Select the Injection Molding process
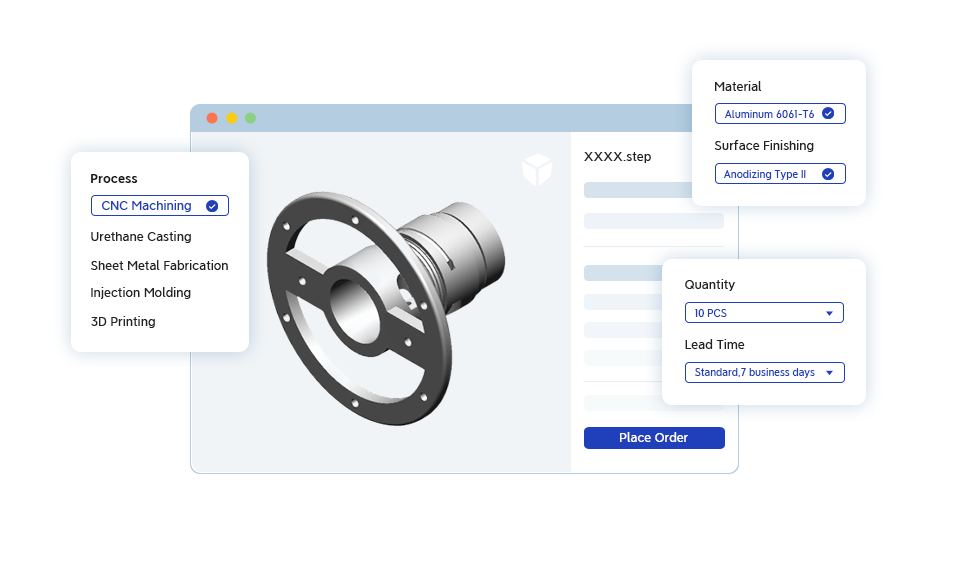 (140, 292)
